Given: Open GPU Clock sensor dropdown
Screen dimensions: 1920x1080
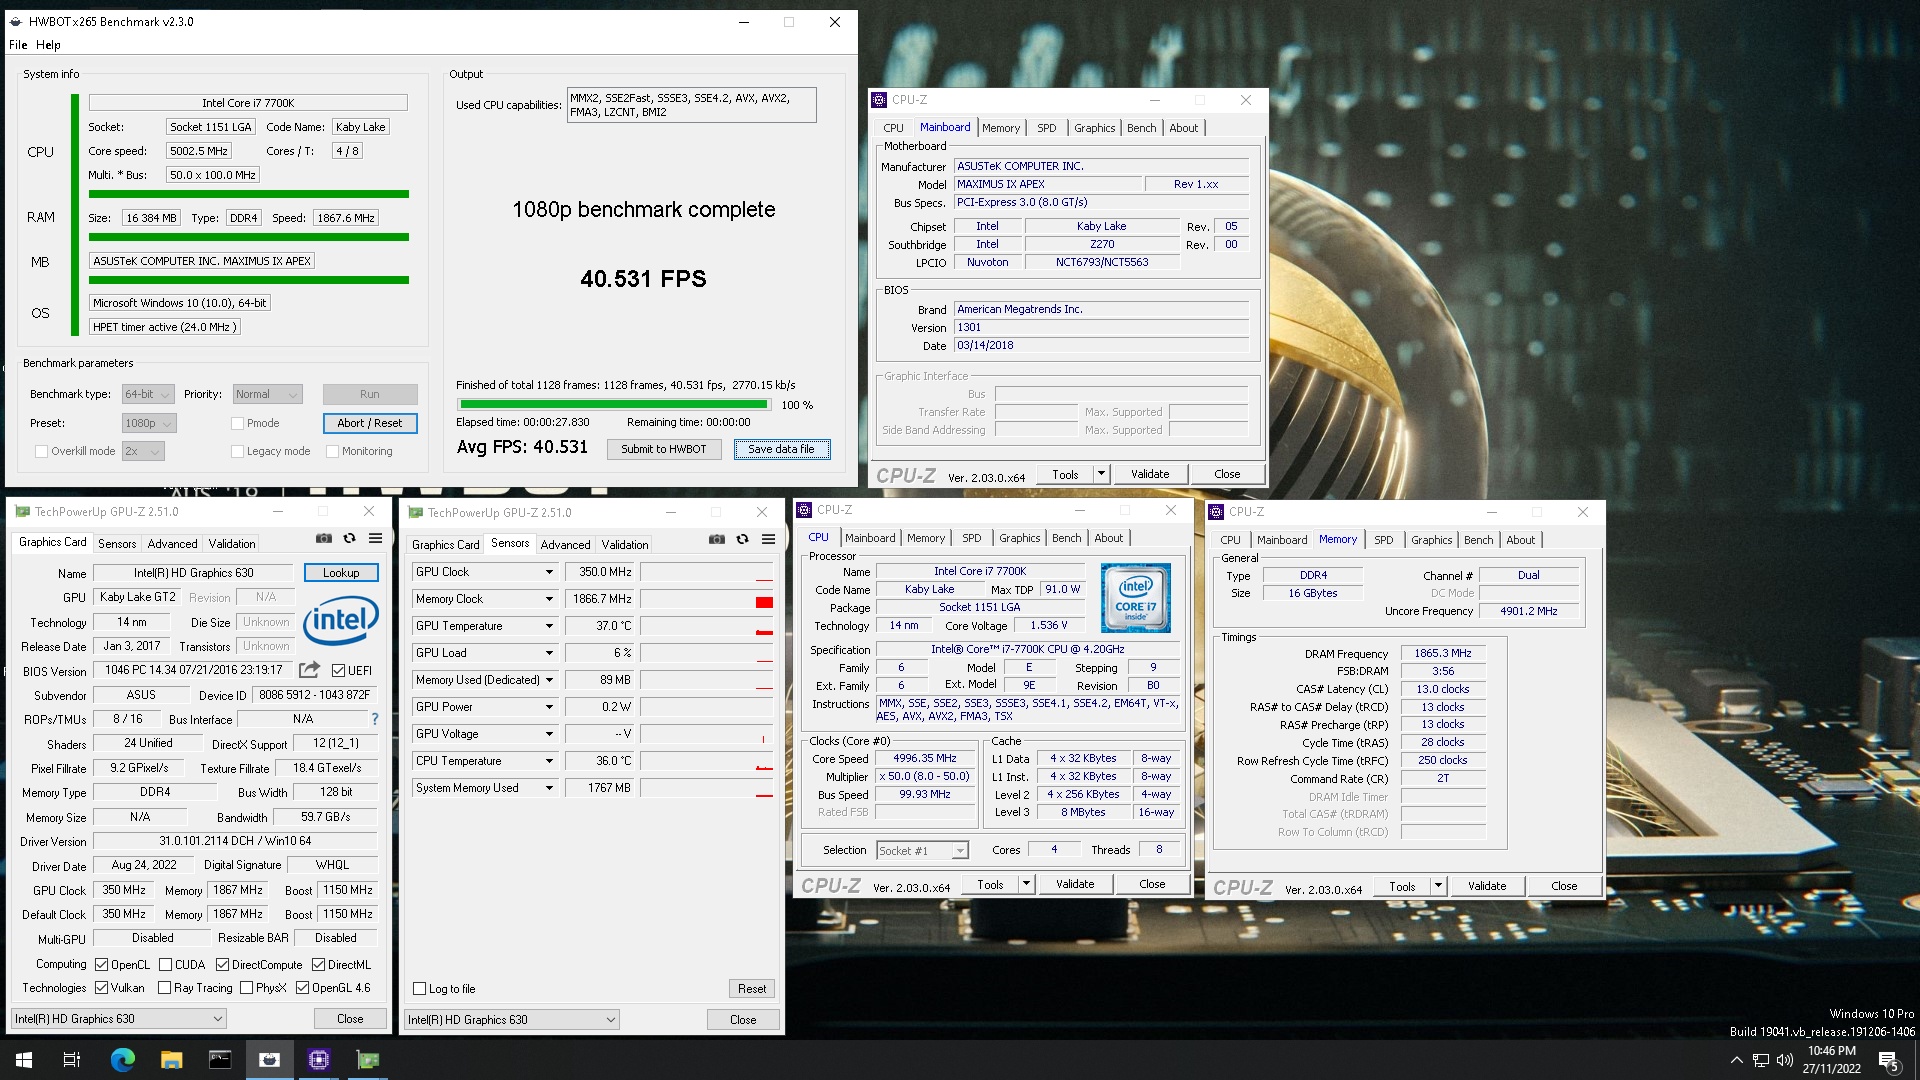Looking at the screenshot, I should 549,572.
